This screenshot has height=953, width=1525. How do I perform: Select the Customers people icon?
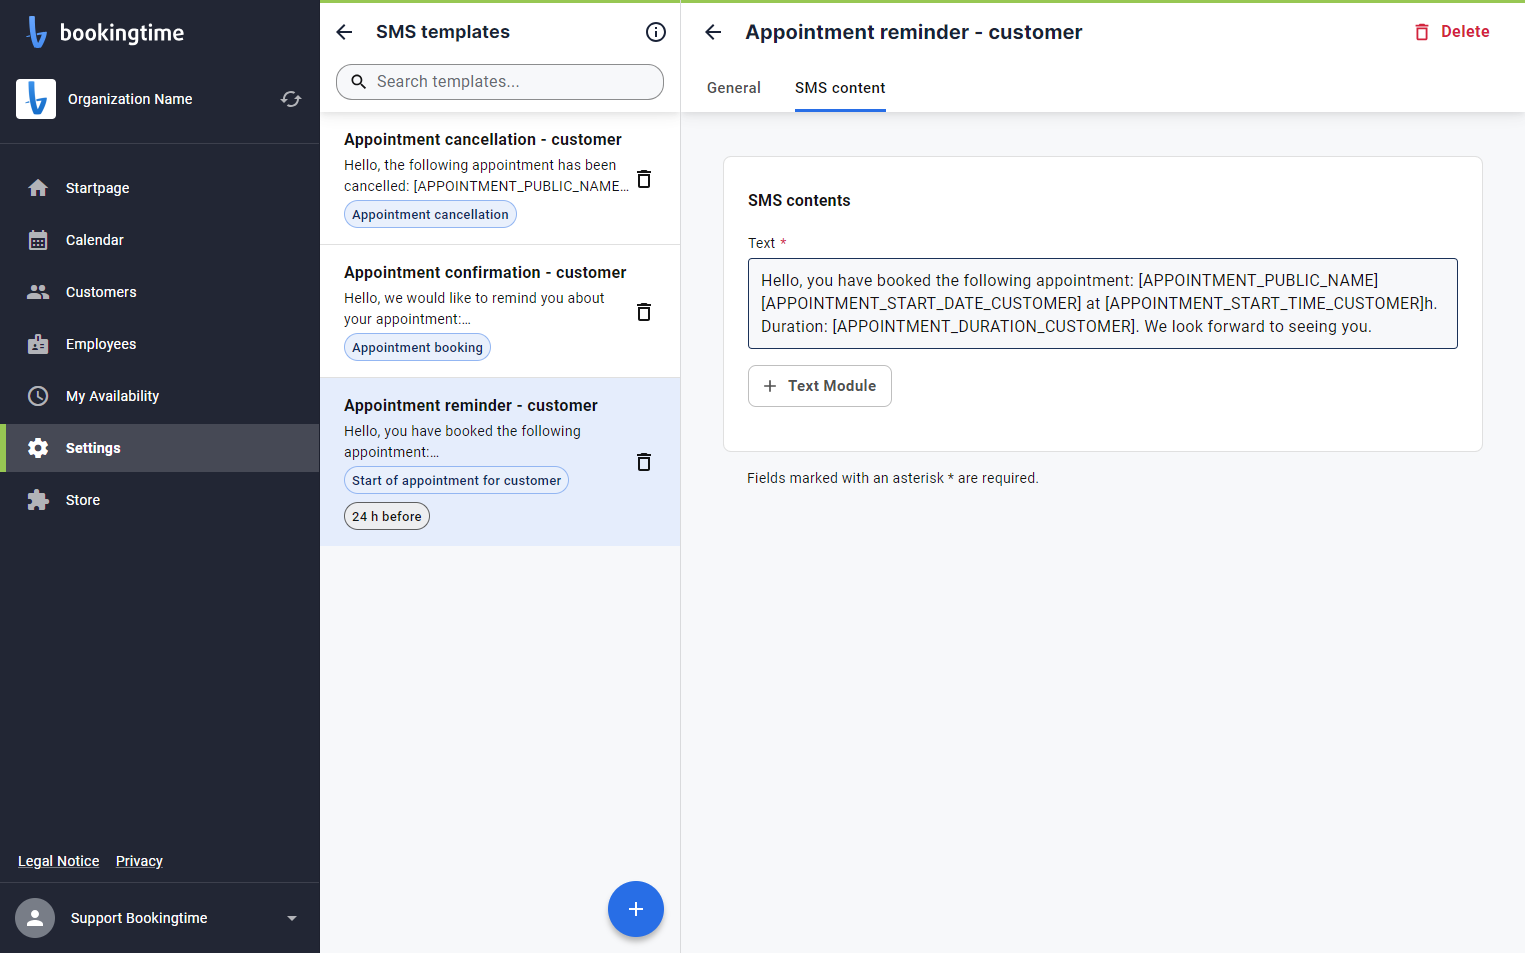pyautogui.click(x=38, y=292)
